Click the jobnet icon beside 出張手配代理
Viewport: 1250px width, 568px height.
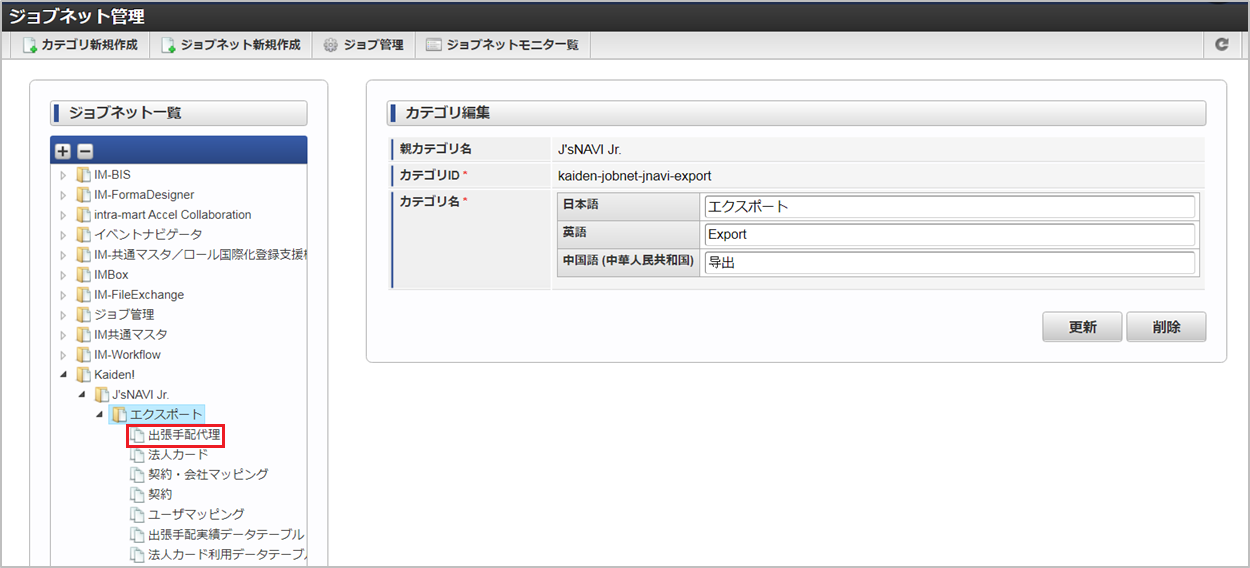[x=138, y=435]
